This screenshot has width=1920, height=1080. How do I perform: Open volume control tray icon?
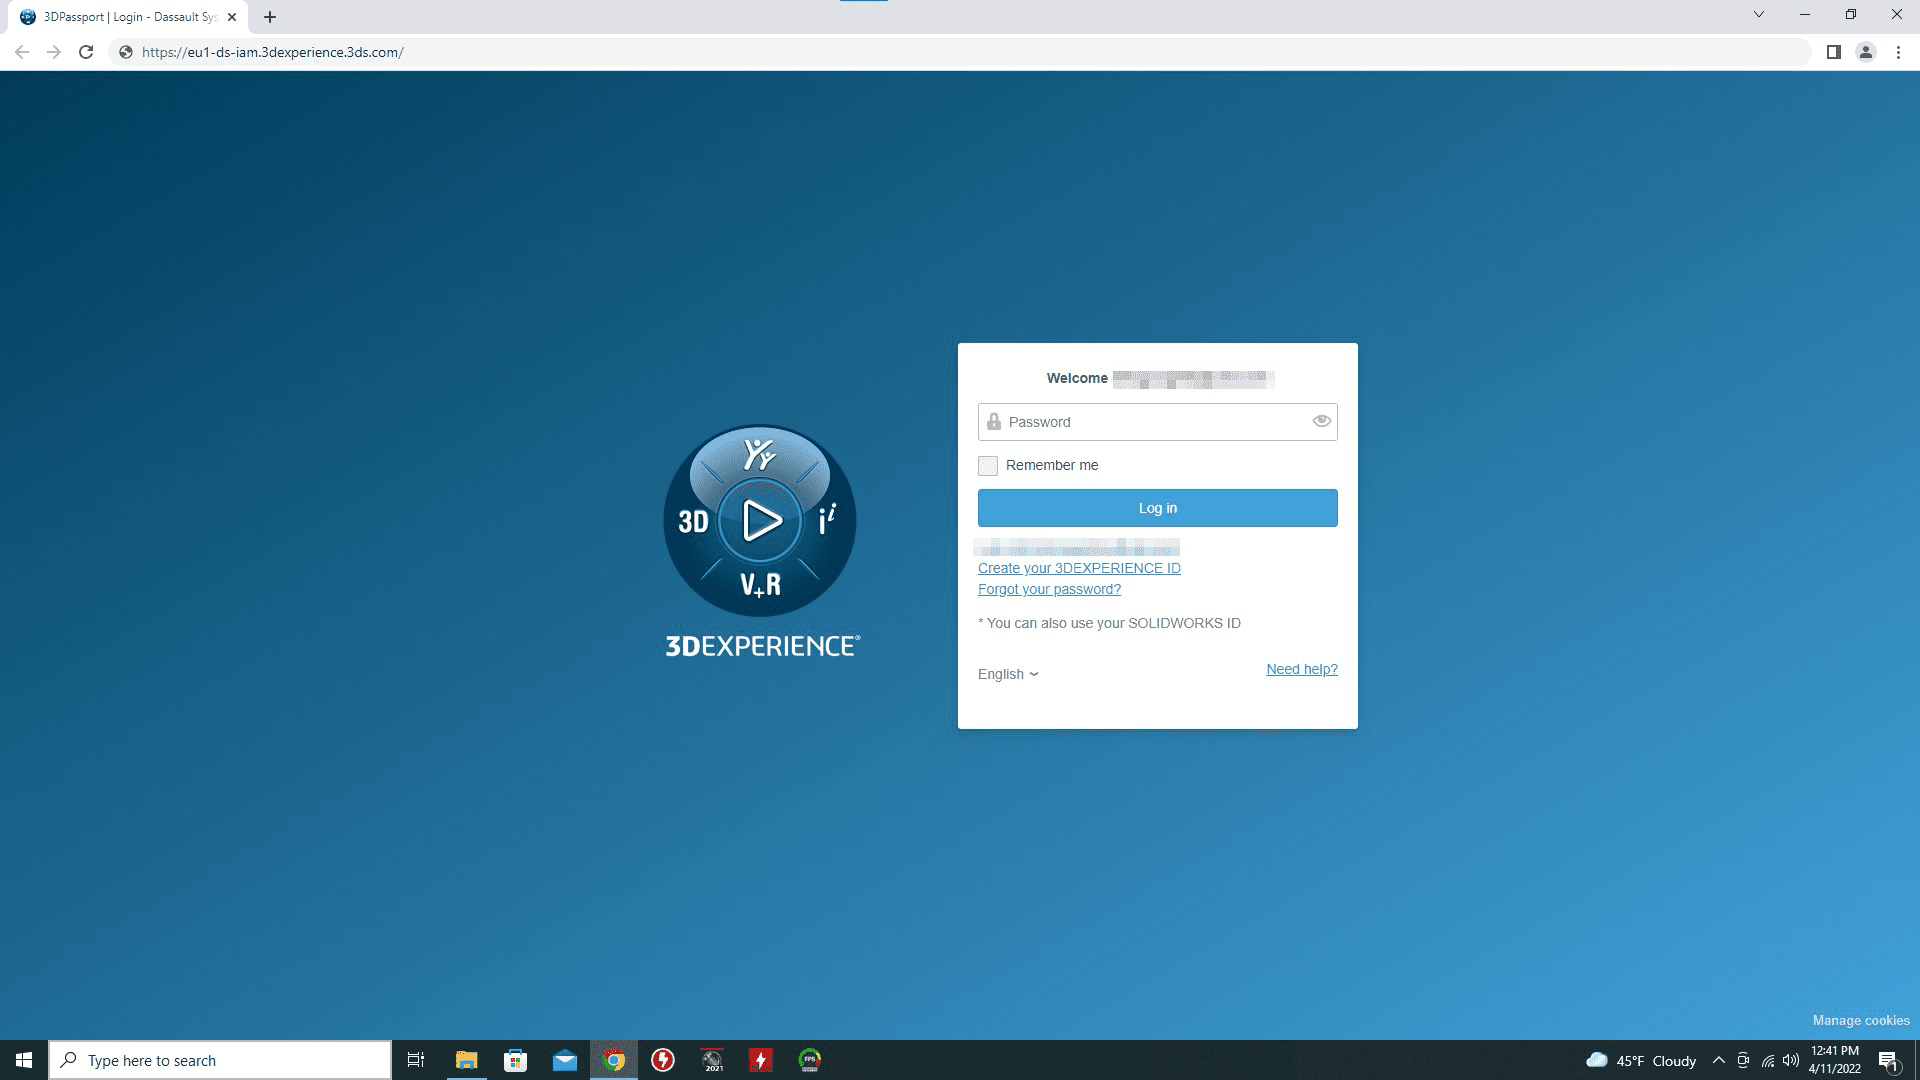(x=1791, y=1060)
